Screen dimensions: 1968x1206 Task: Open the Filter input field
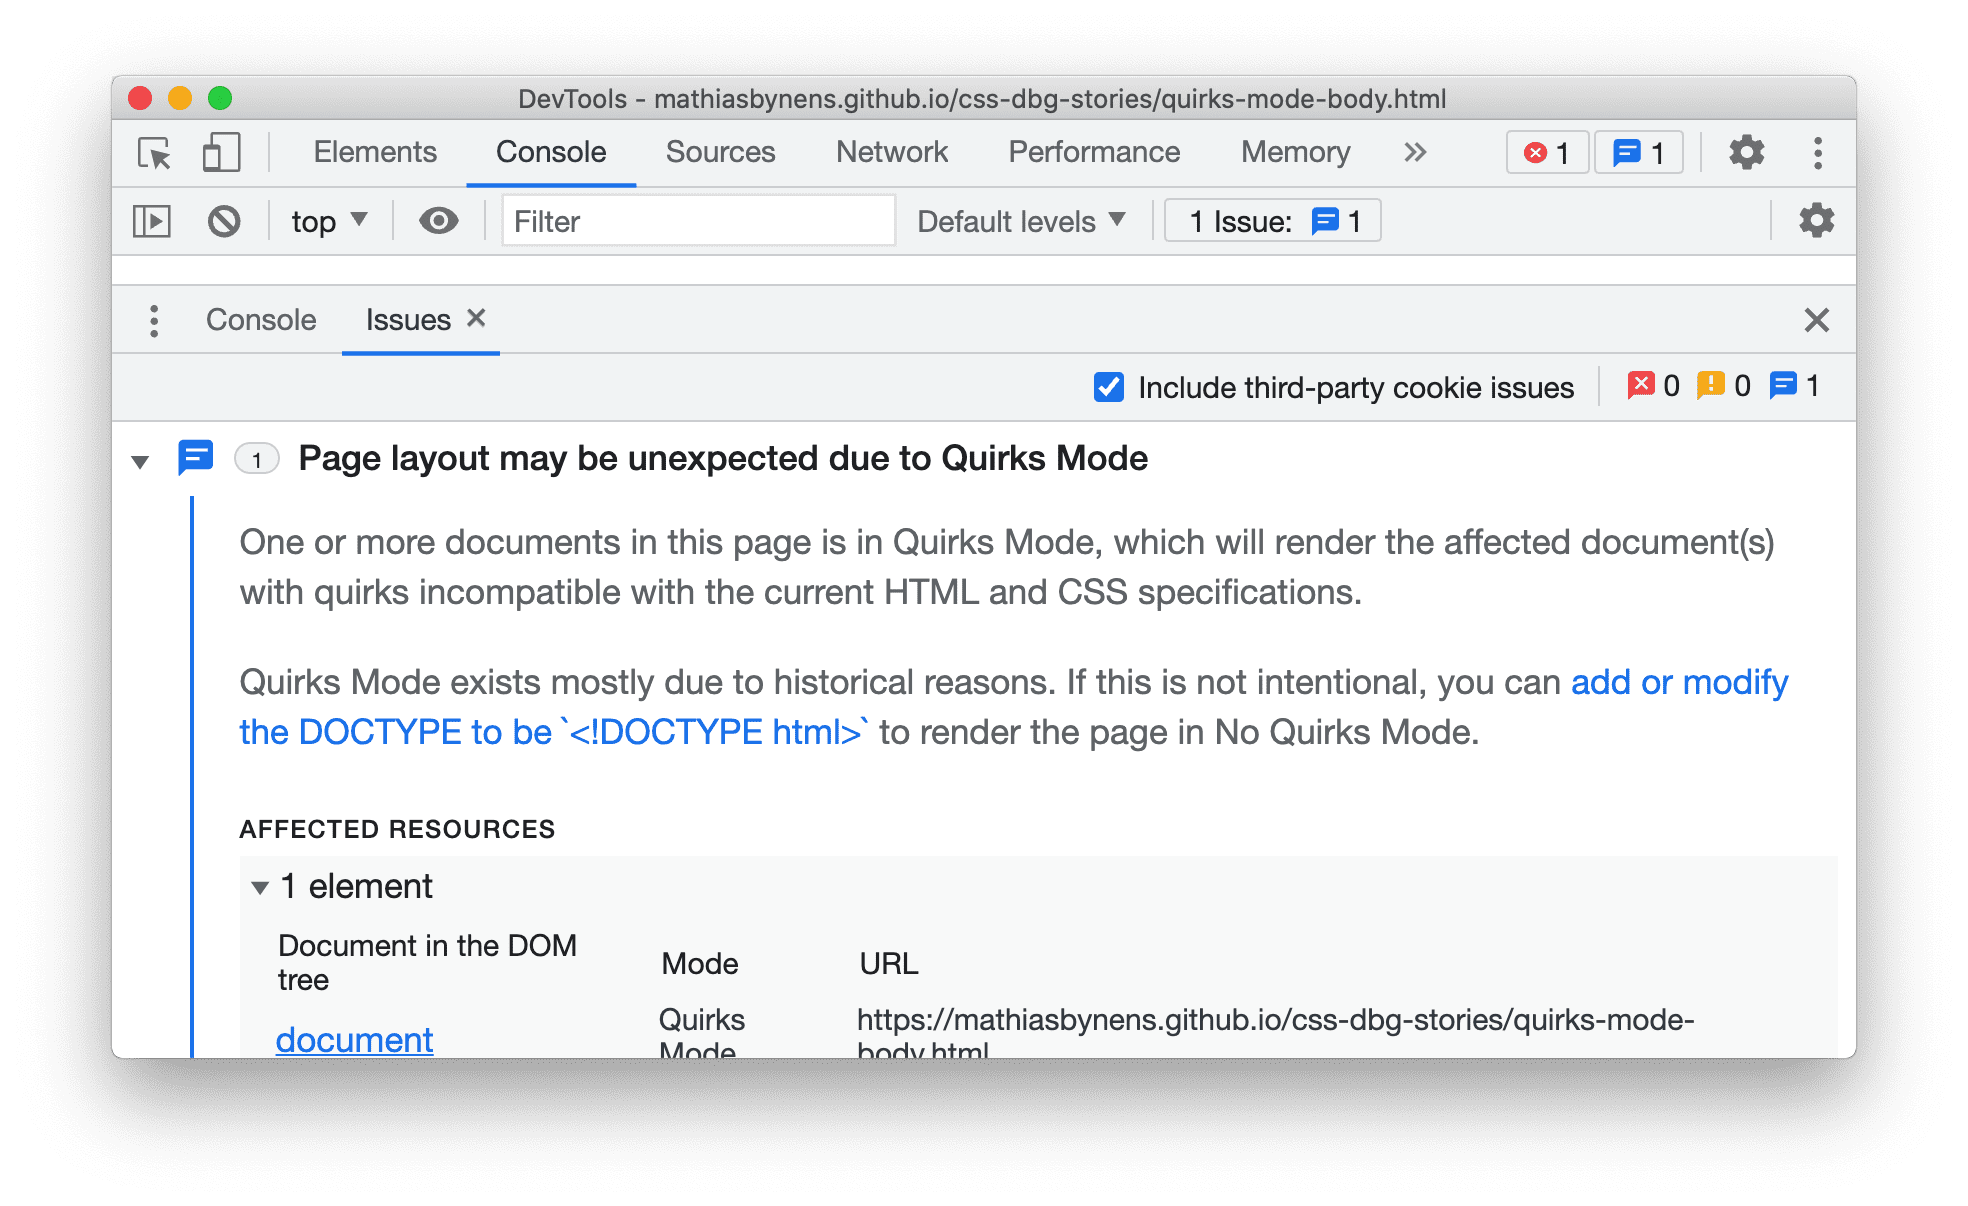coord(690,219)
